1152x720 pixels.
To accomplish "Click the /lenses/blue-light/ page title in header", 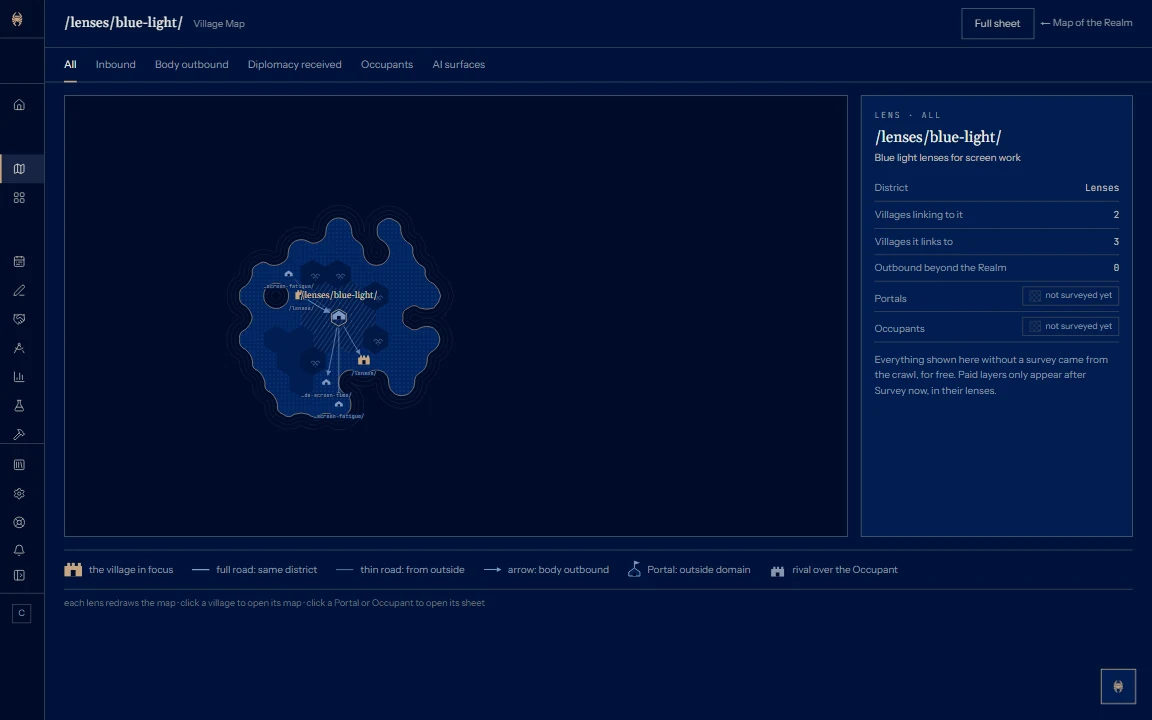I will 123,23.
